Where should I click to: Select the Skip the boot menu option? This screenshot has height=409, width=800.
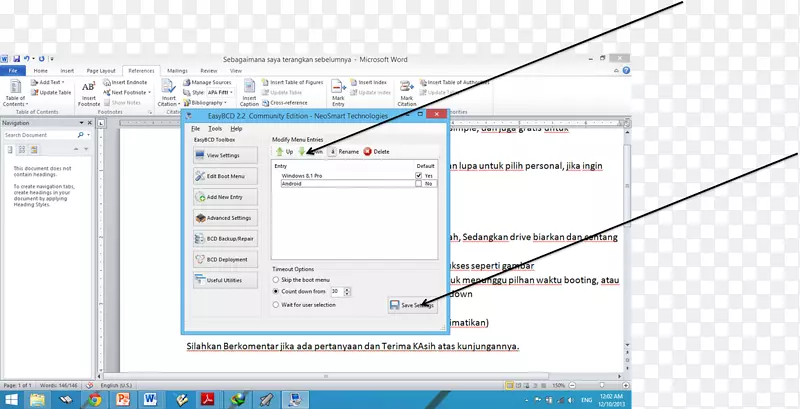pos(276,280)
